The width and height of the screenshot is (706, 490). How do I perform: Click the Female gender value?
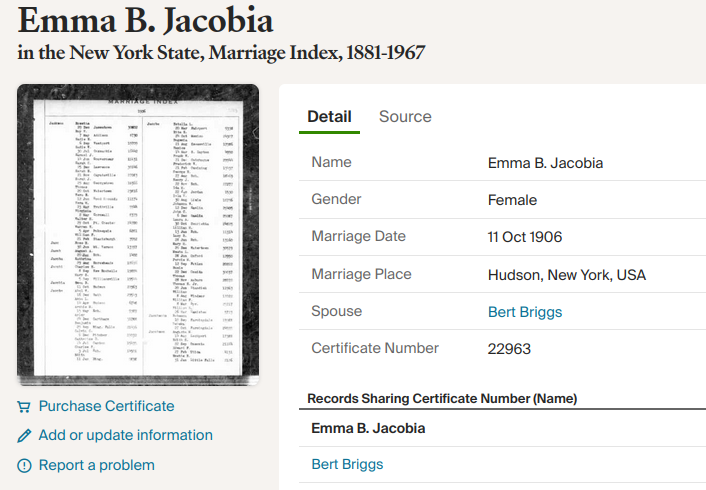point(512,200)
